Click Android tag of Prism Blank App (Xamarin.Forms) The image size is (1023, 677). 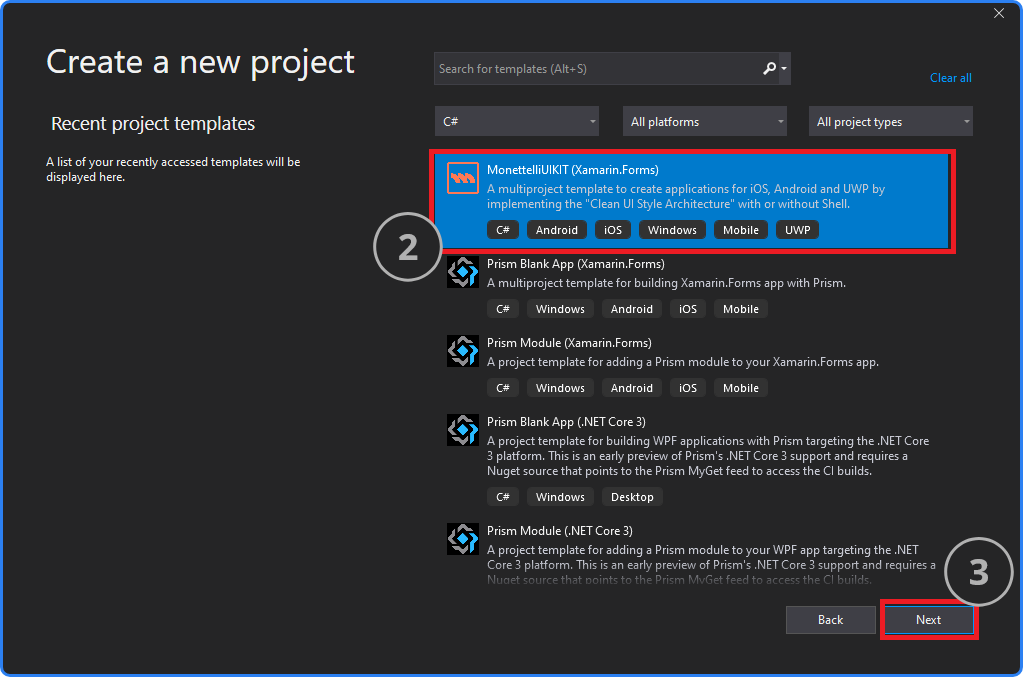tap(632, 308)
